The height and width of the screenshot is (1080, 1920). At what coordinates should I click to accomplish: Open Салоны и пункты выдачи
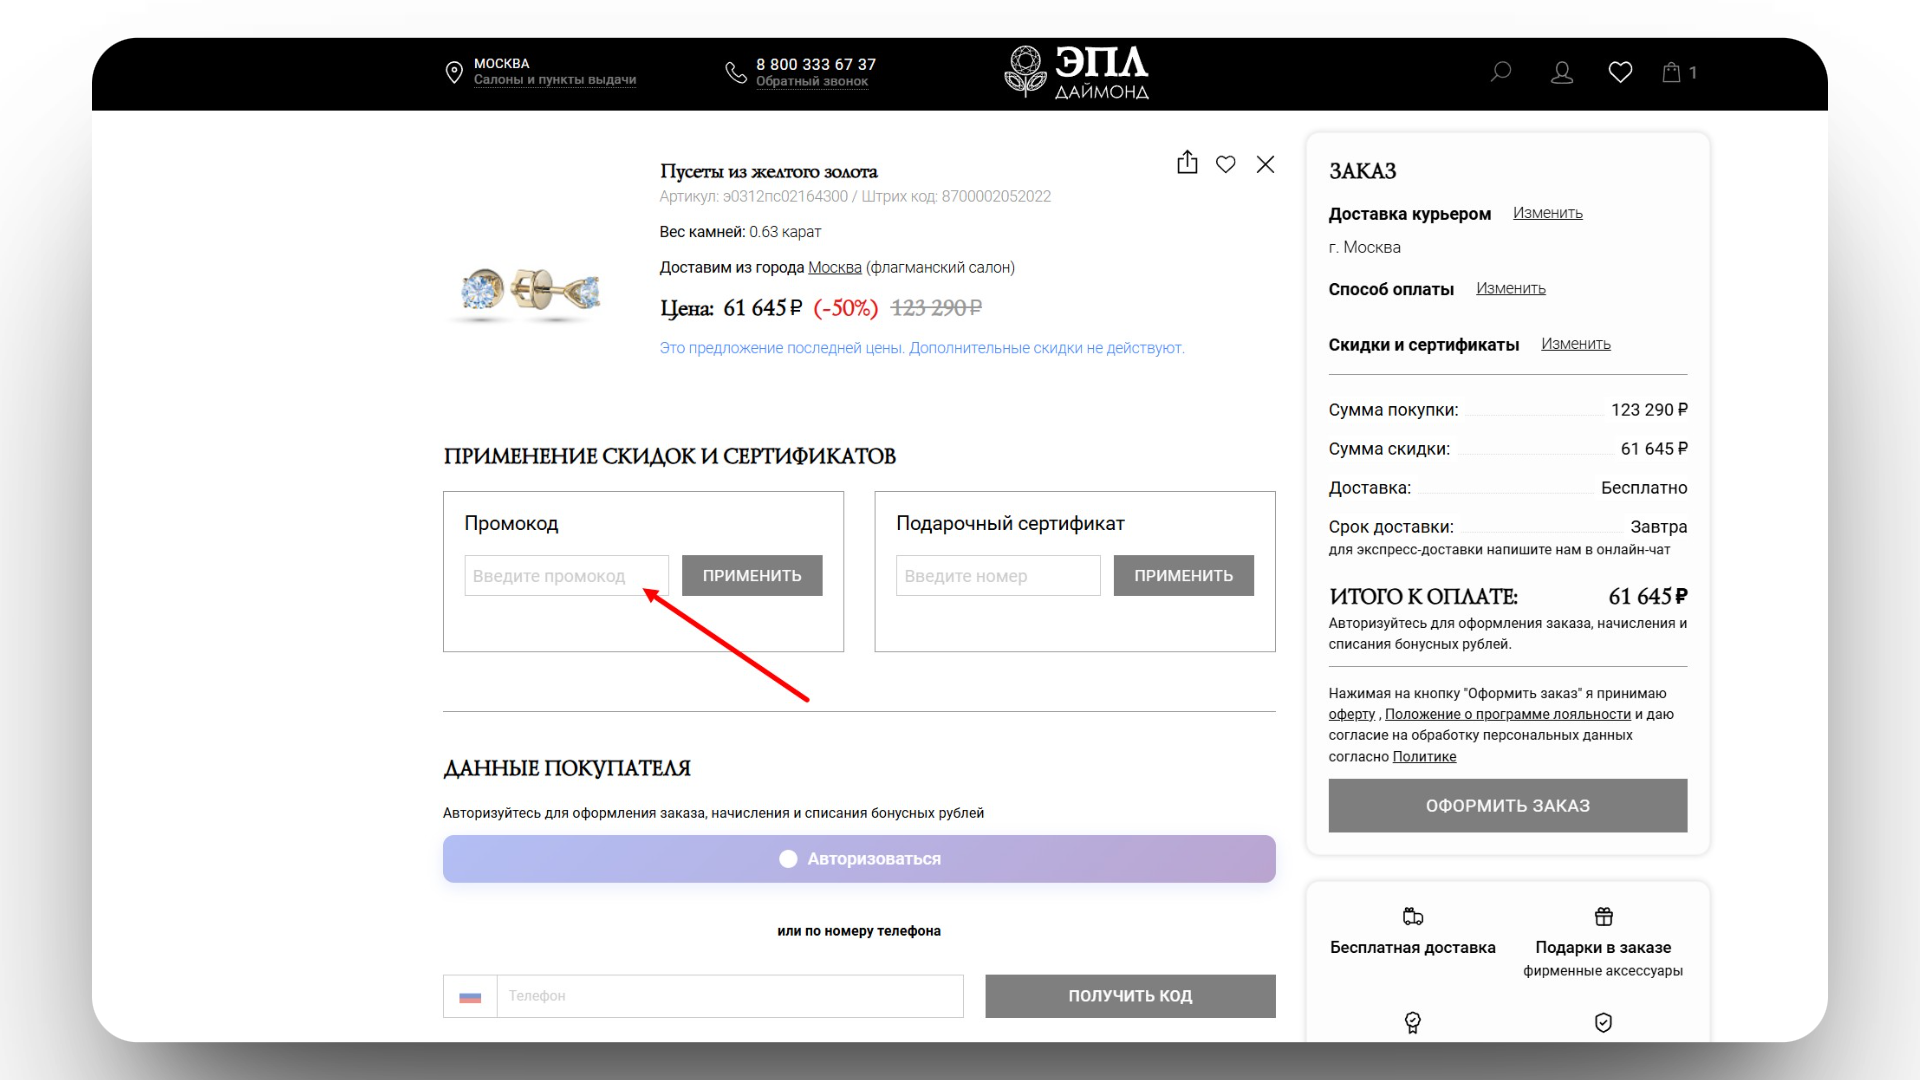pyautogui.click(x=555, y=81)
